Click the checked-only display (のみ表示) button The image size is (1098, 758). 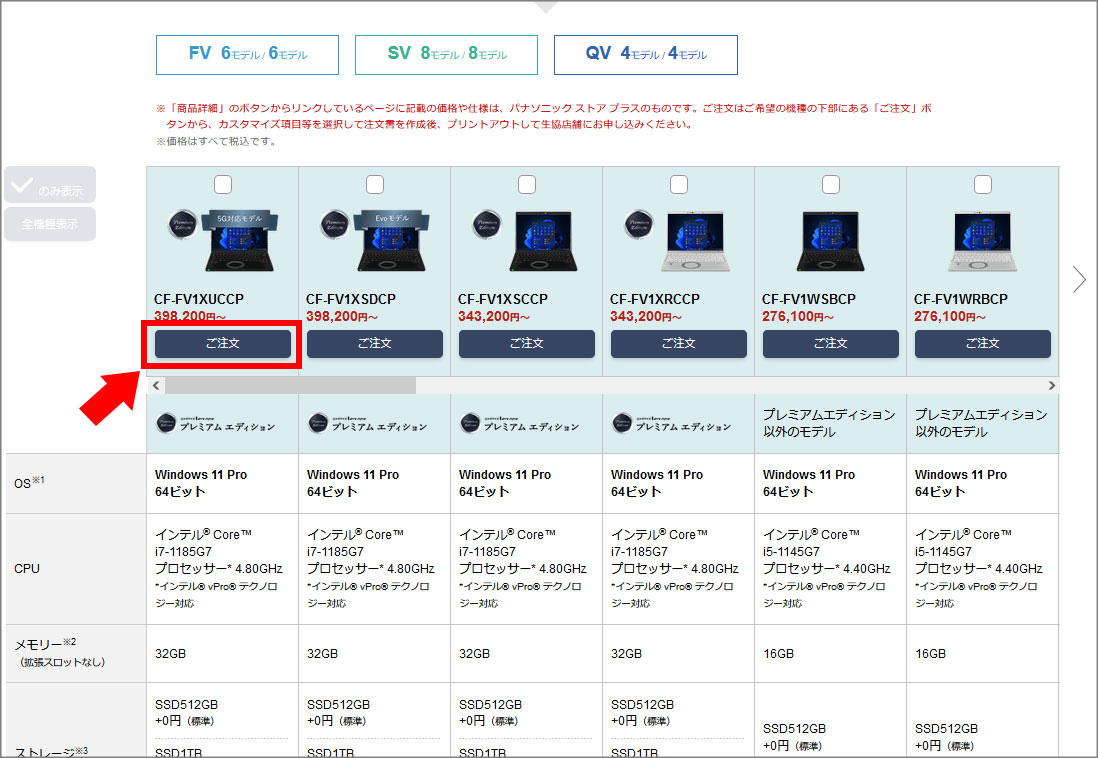tap(50, 185)
